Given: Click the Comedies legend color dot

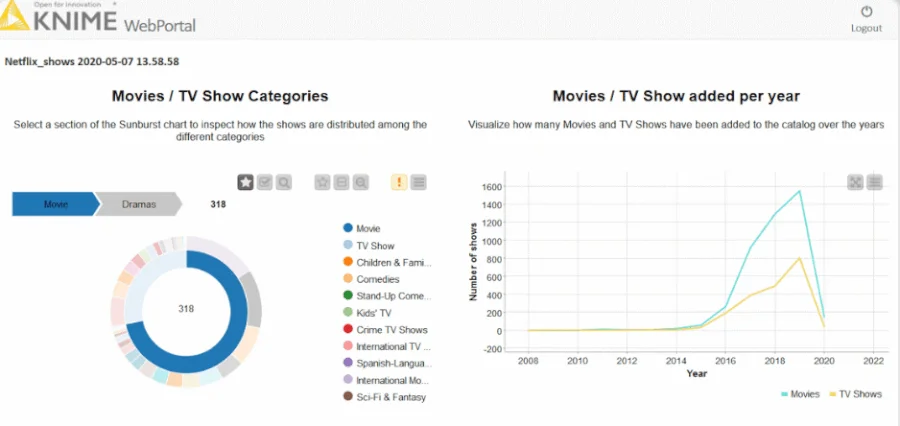Looking at the screenshot, I should pos(347,279).
